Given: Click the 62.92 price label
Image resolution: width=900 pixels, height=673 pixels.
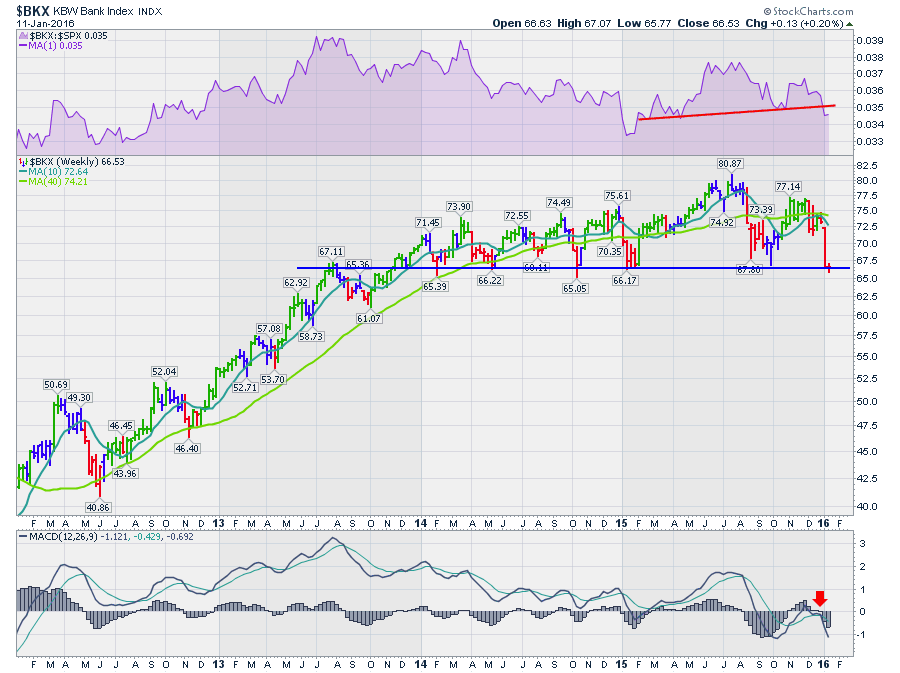Looking at the screenshot, I should (296, 283).
